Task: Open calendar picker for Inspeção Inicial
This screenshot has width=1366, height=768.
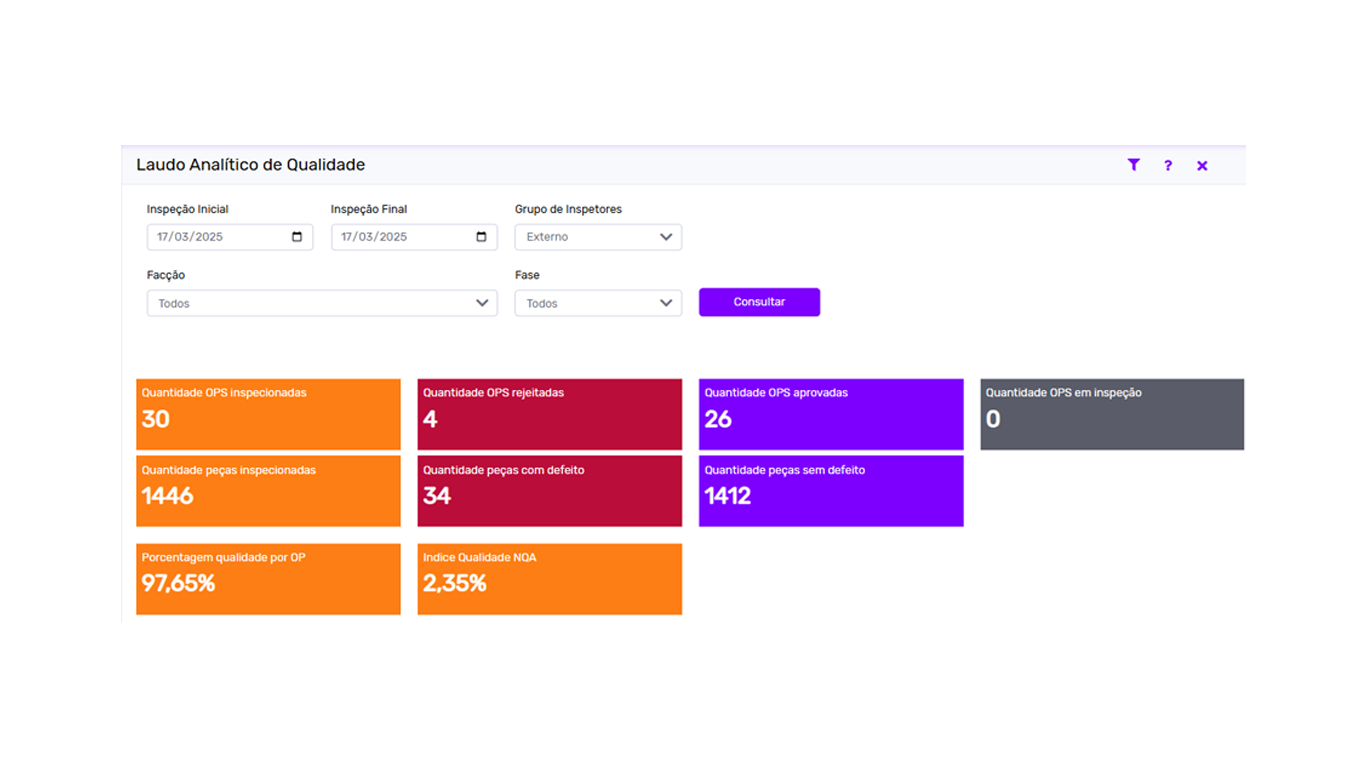Action: [297, 237]
